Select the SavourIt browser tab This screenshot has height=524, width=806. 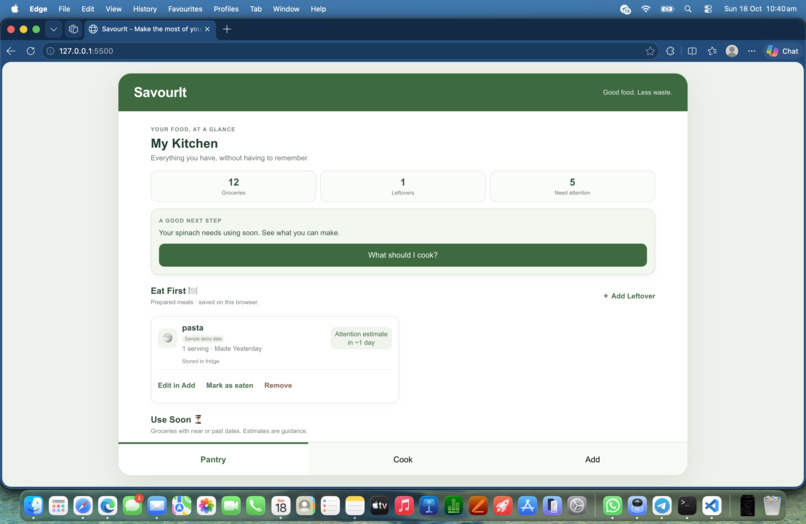click(149, 29)
